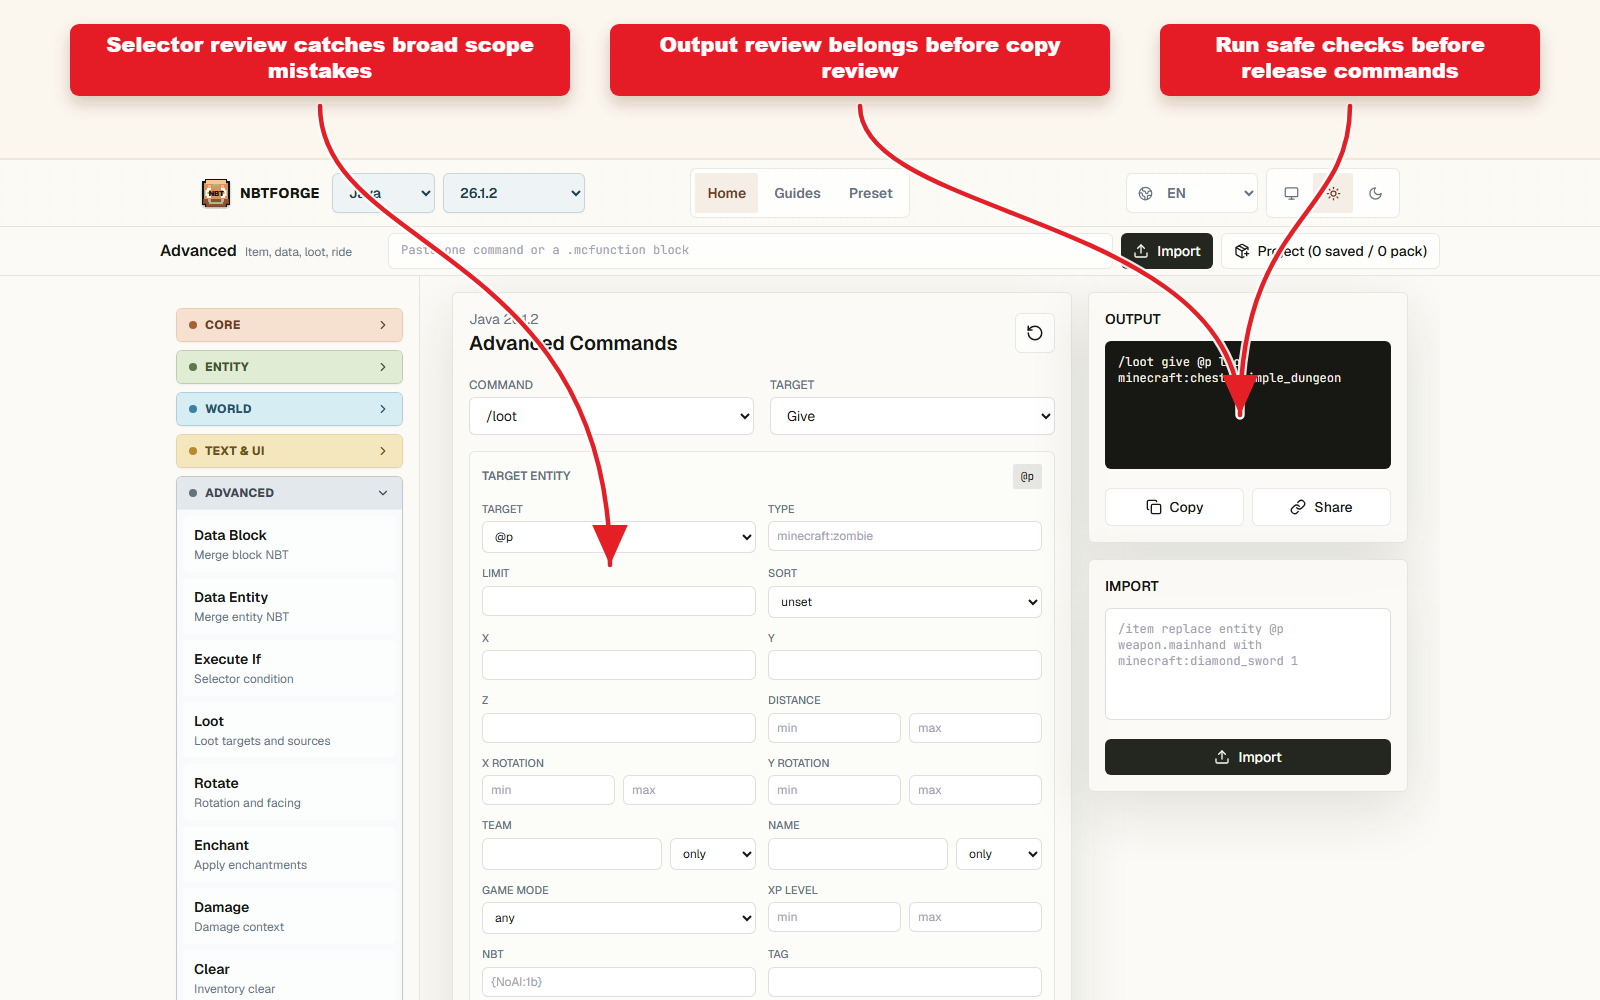Click the Import button below the import box
Image resolution: width=1600 pixels, height=1000 pixels.
(1248, 757)
